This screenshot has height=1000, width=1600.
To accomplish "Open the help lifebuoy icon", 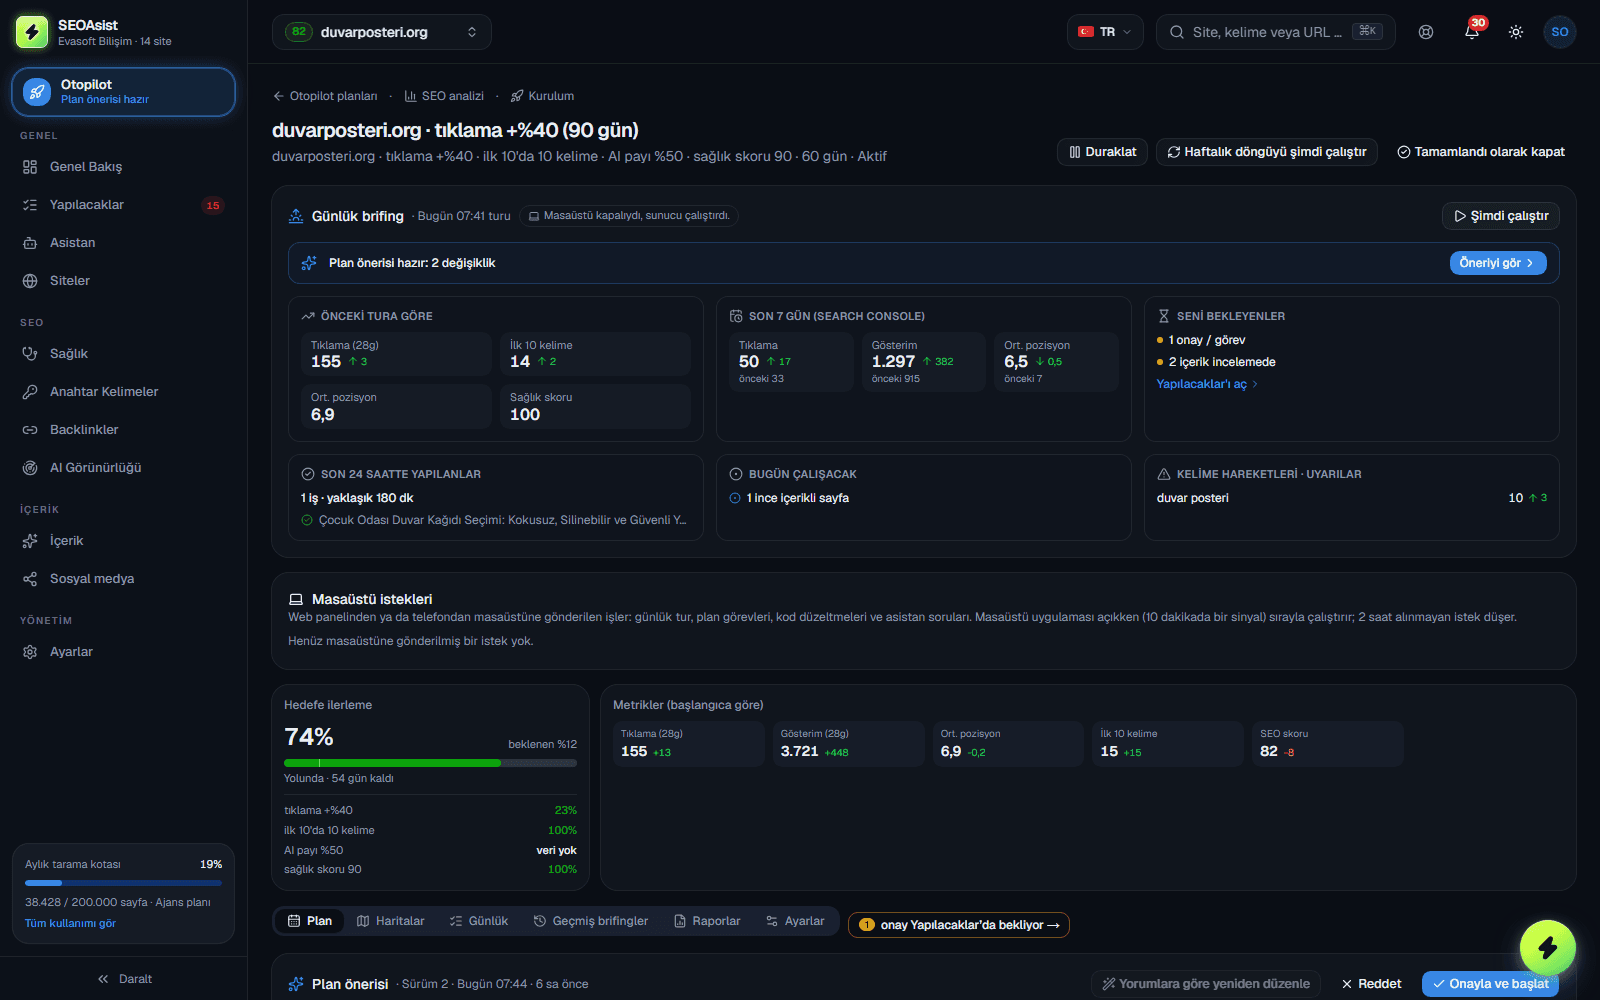I will pos(1426,32).
